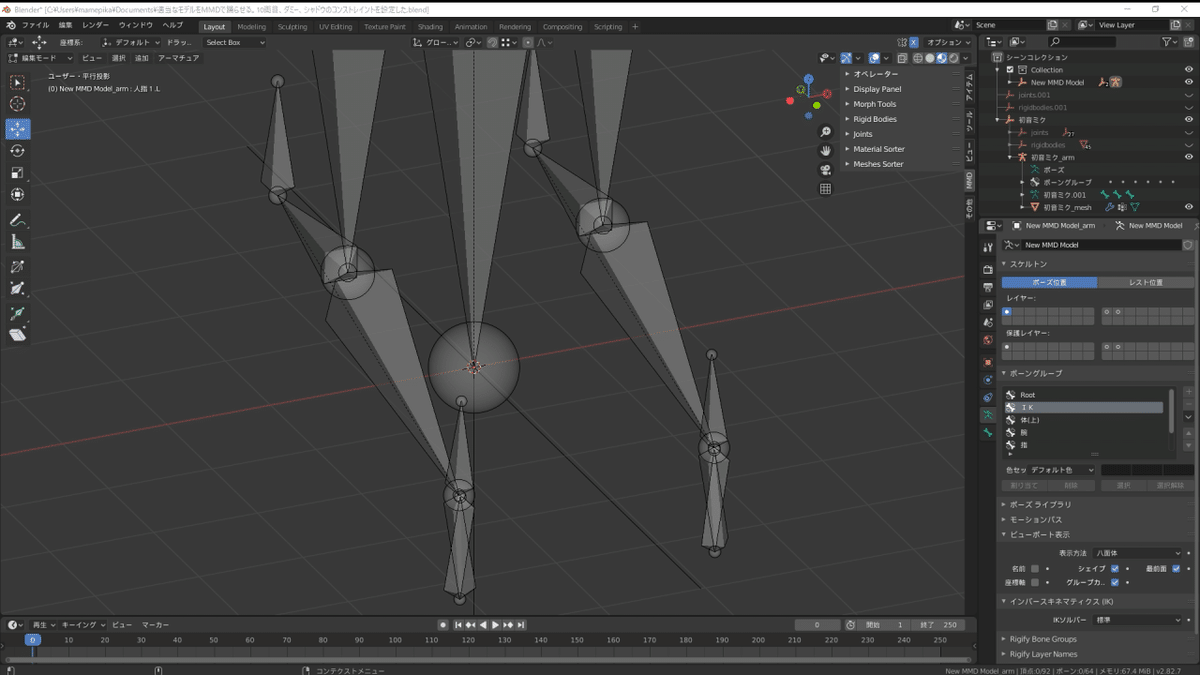Image resolution: width=1200 pixels, height=675 pixels.
Task: Open the 色セット デフォルト色 dropdown
Action: 1062,470
